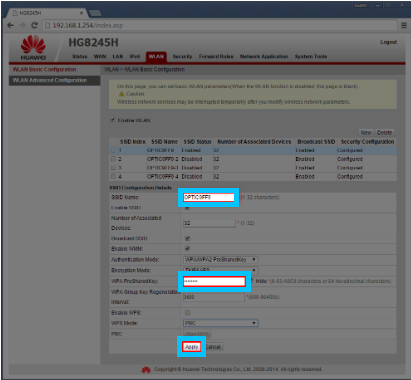Reload the router page
This screenshot has height=380, width=411.
click(34, 25)
